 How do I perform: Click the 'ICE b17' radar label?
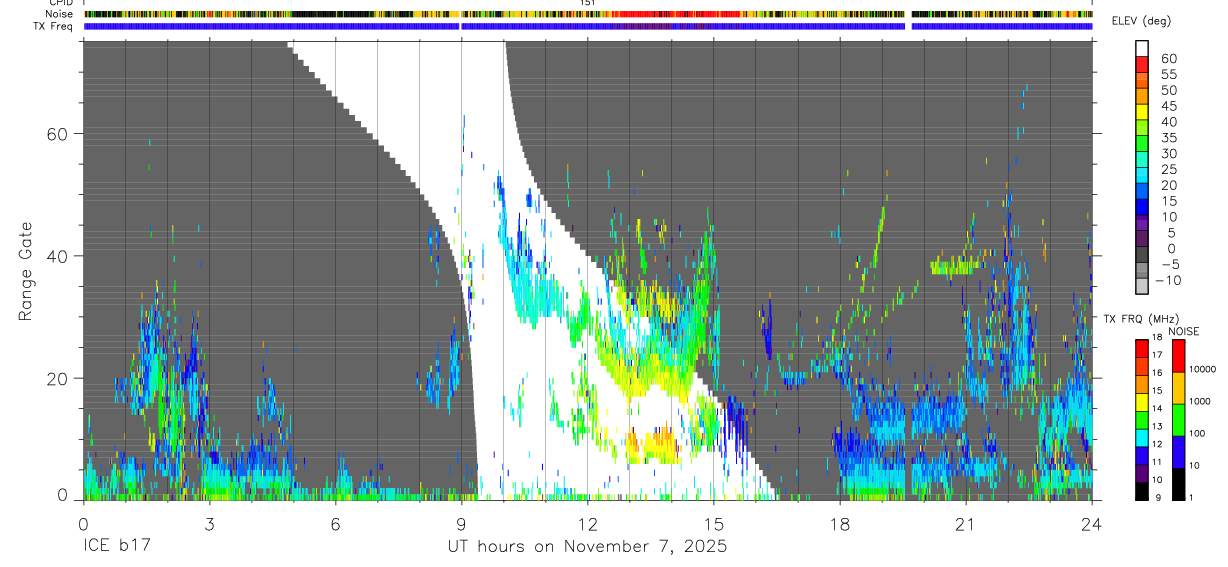coord(115,547)
